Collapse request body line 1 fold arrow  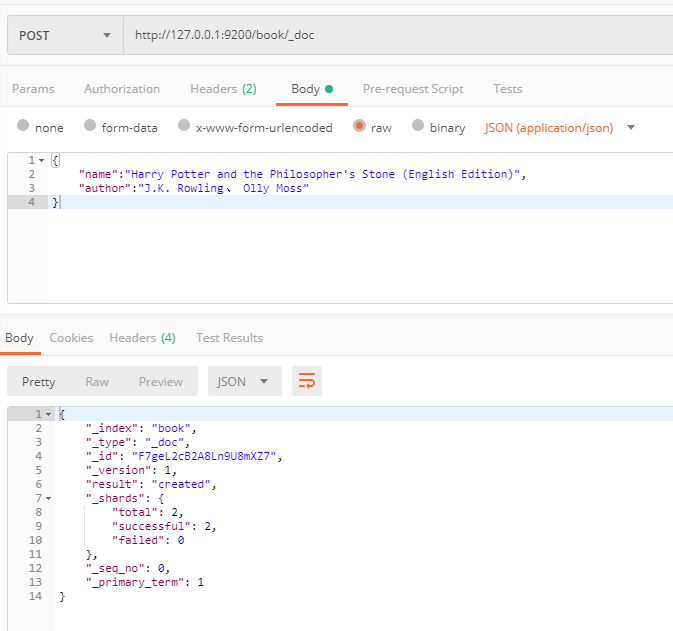(x=42, y=161)
